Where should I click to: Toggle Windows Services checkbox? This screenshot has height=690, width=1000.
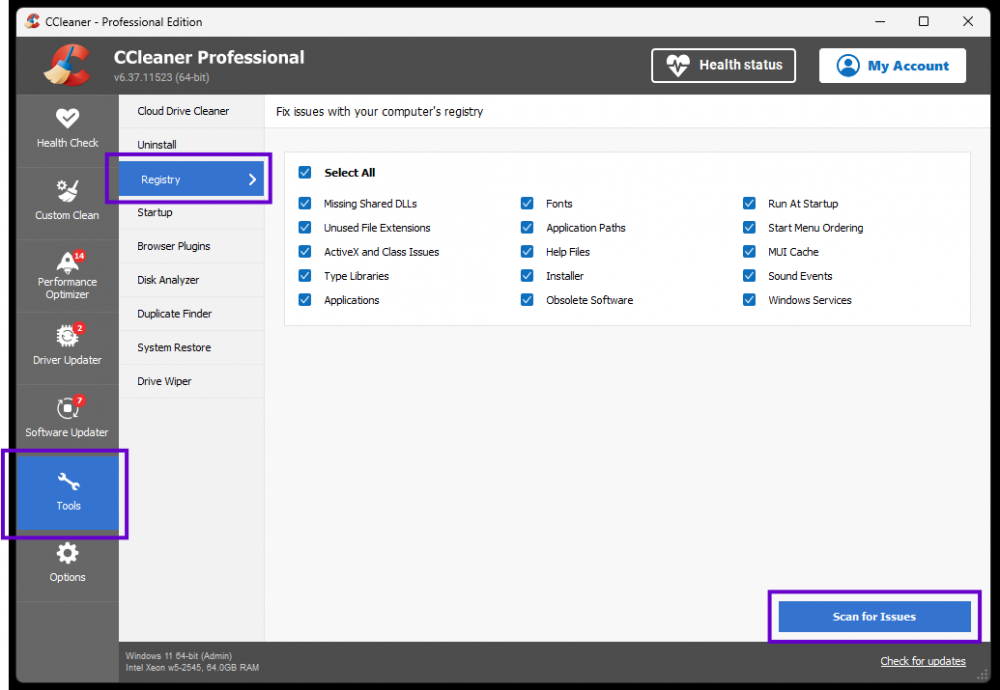click(749, 300)
